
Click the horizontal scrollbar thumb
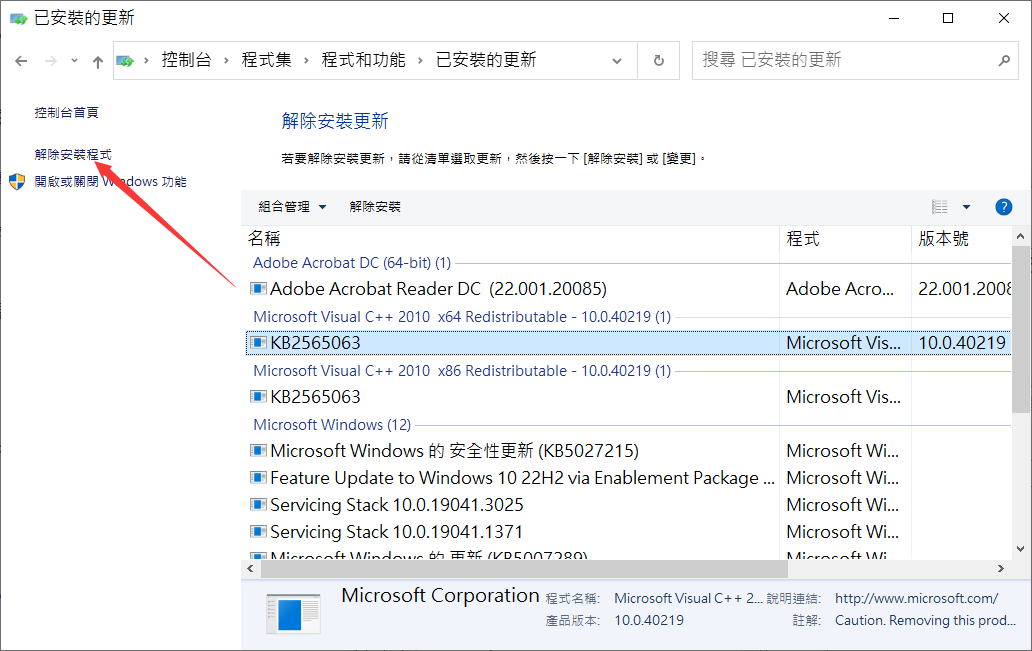point(524,568)
